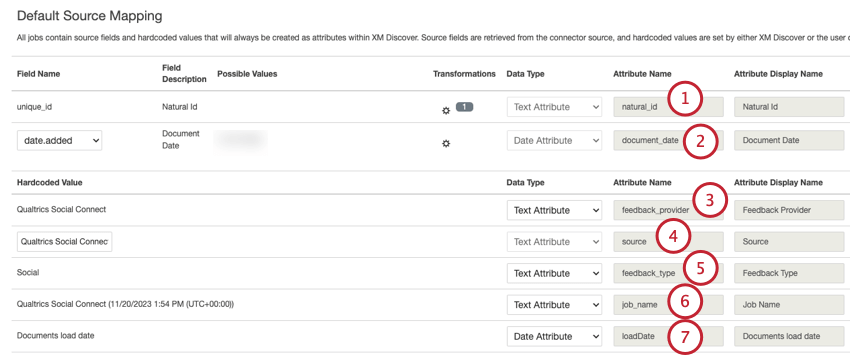This screenshot has height=360, width=850.
Task: Open the date.added field name dropdown
Action: pos(59,140)
